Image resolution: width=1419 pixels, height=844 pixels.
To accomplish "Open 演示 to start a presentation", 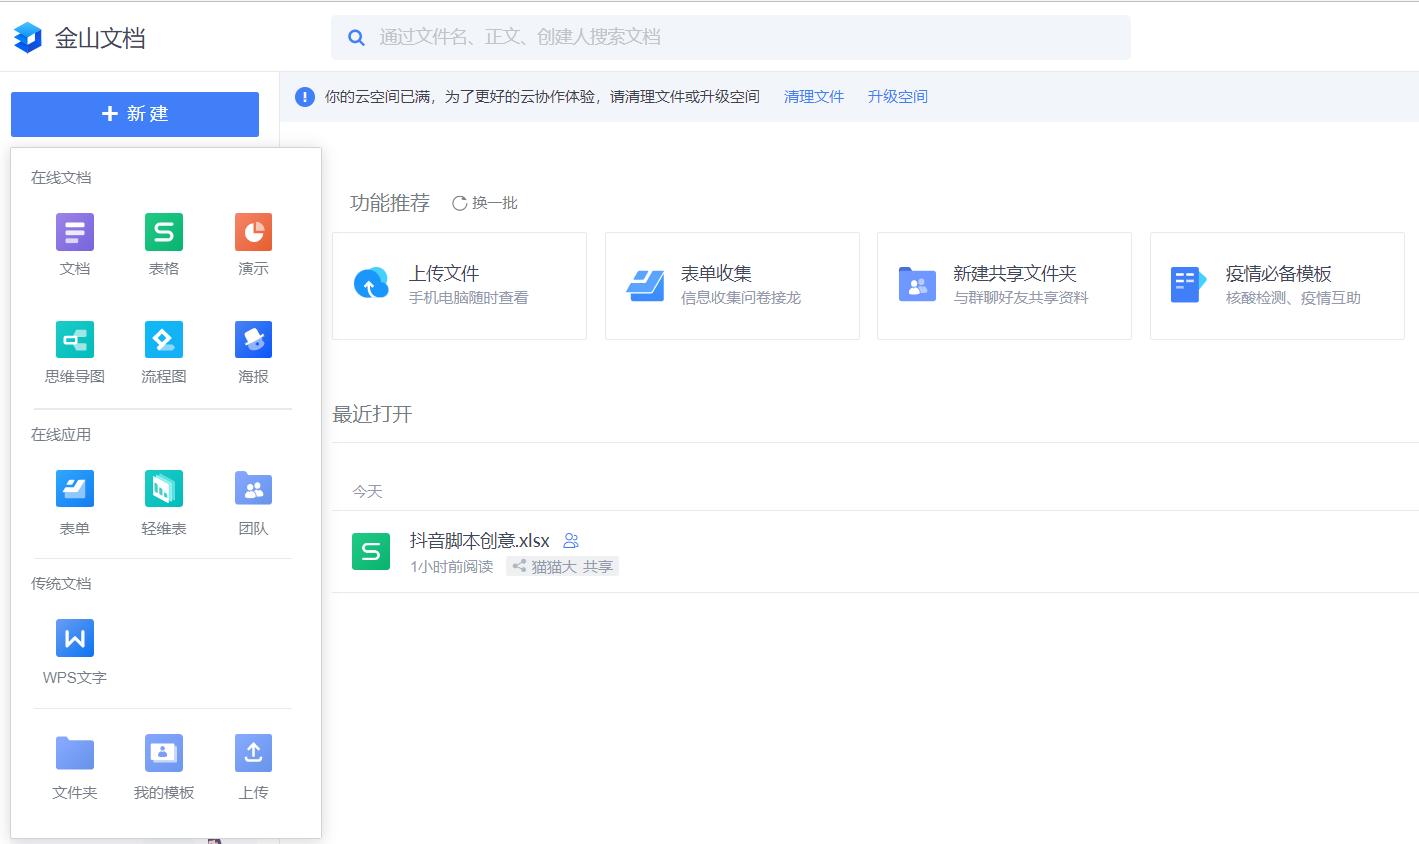I will [x=252, y=243].
